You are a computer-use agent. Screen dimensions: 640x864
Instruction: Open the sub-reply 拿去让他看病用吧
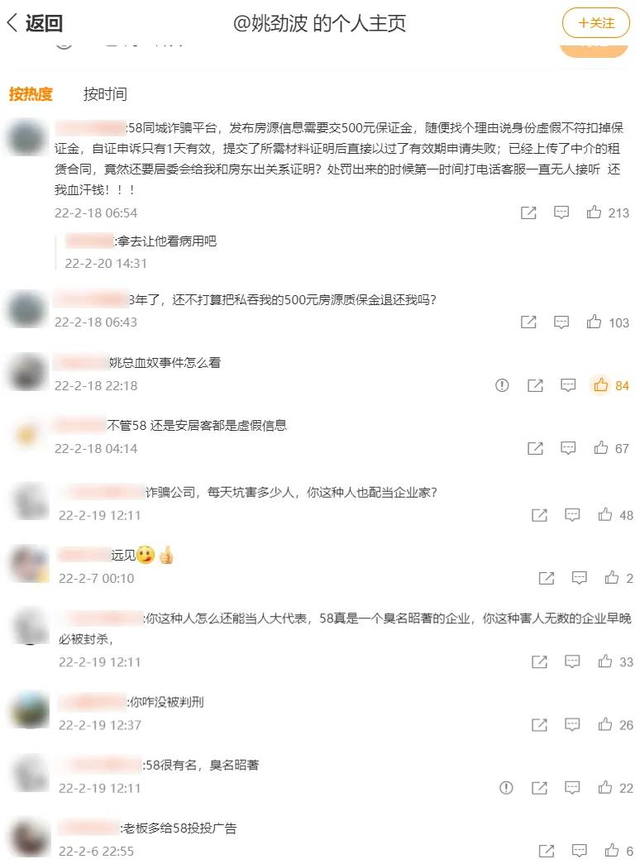(141, 241)
